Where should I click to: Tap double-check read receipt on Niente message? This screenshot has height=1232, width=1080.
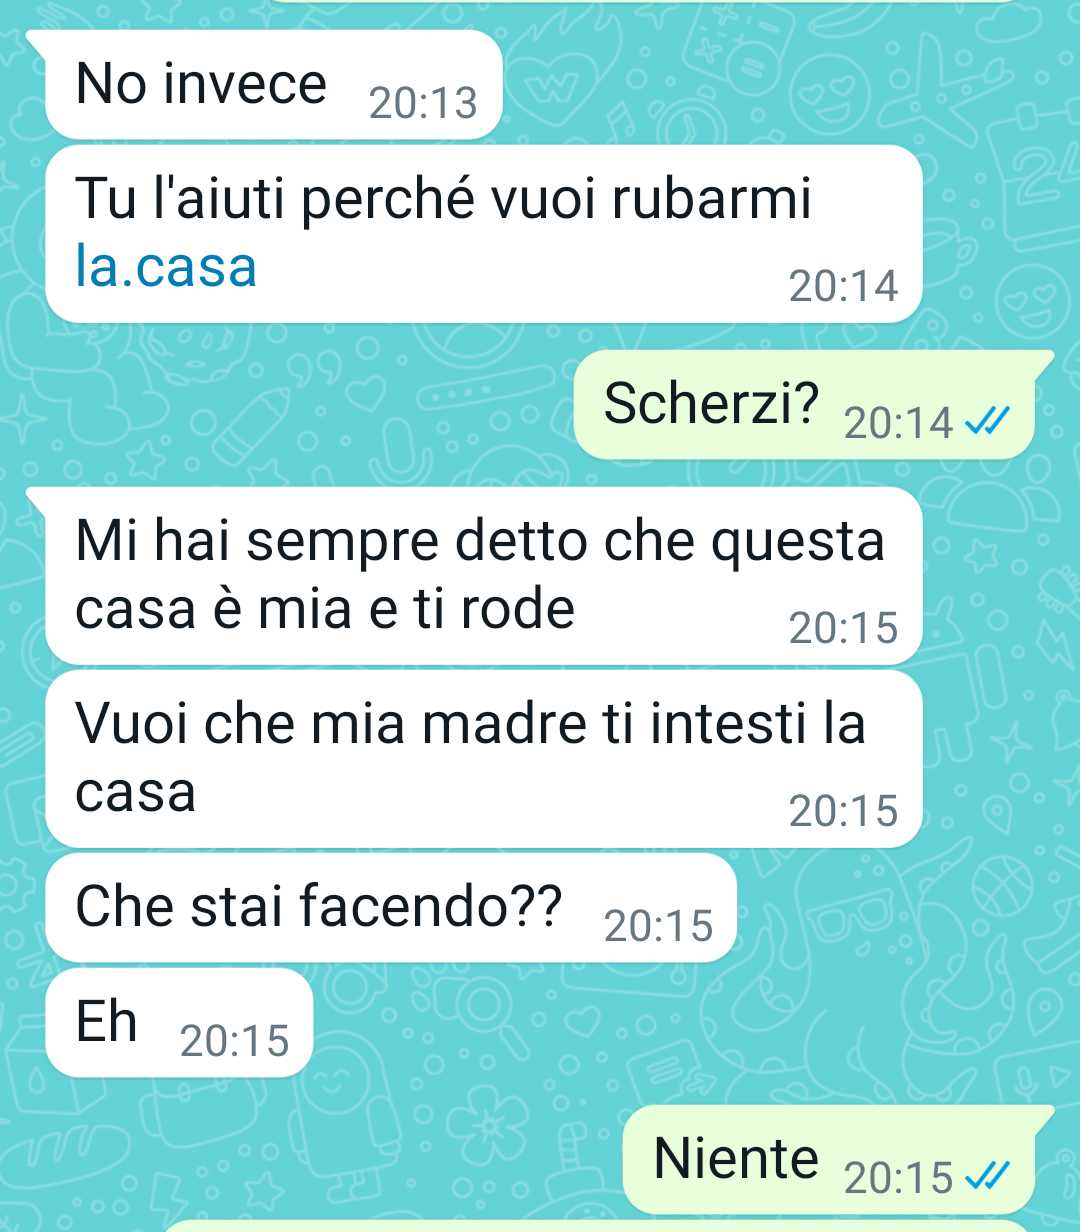point(984,1177)
